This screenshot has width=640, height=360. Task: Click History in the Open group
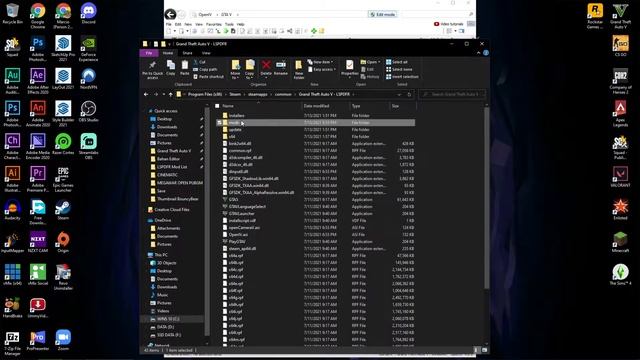click(370, 77)
